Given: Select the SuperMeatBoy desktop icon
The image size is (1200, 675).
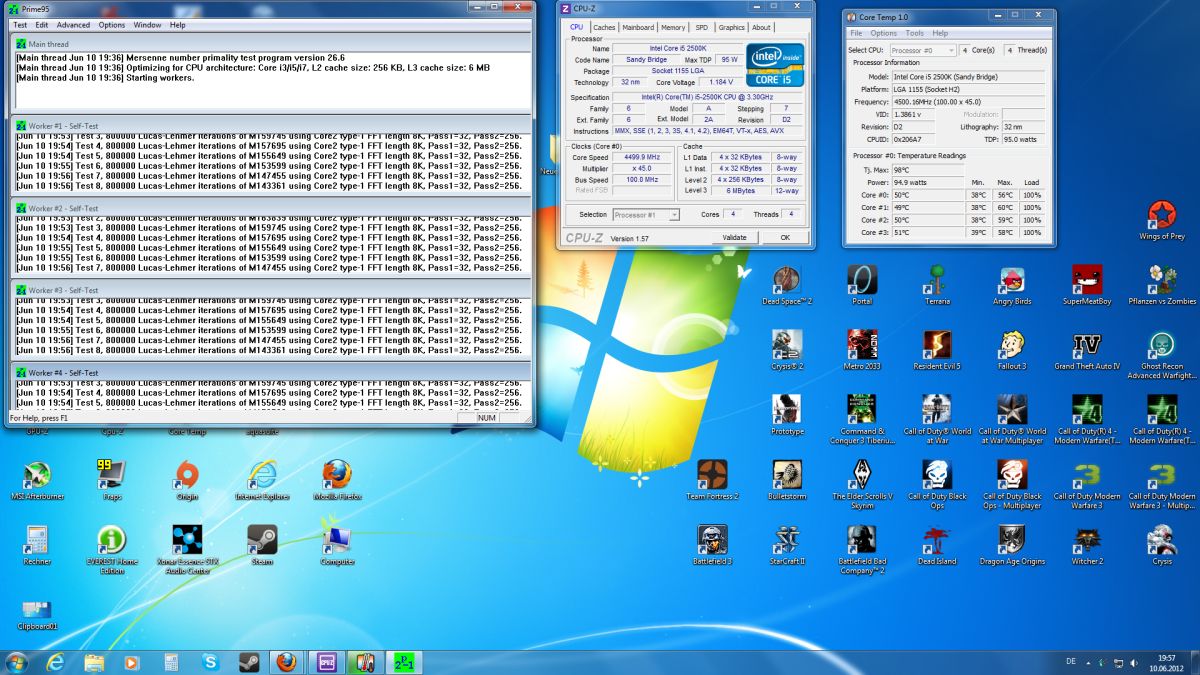Looking at the screenshot, I should point(1087,285).
